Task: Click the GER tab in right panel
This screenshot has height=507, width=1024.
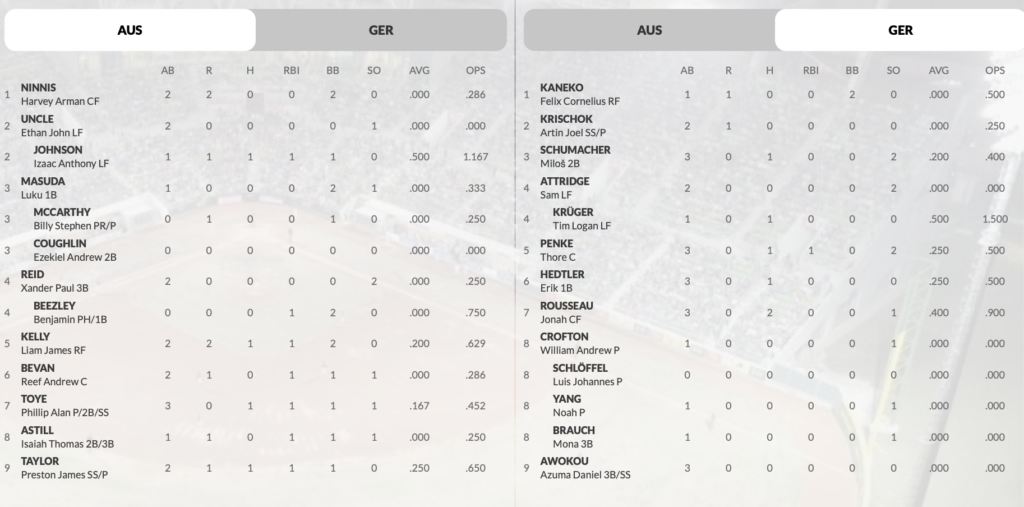Action: click(x=900, y=30)
